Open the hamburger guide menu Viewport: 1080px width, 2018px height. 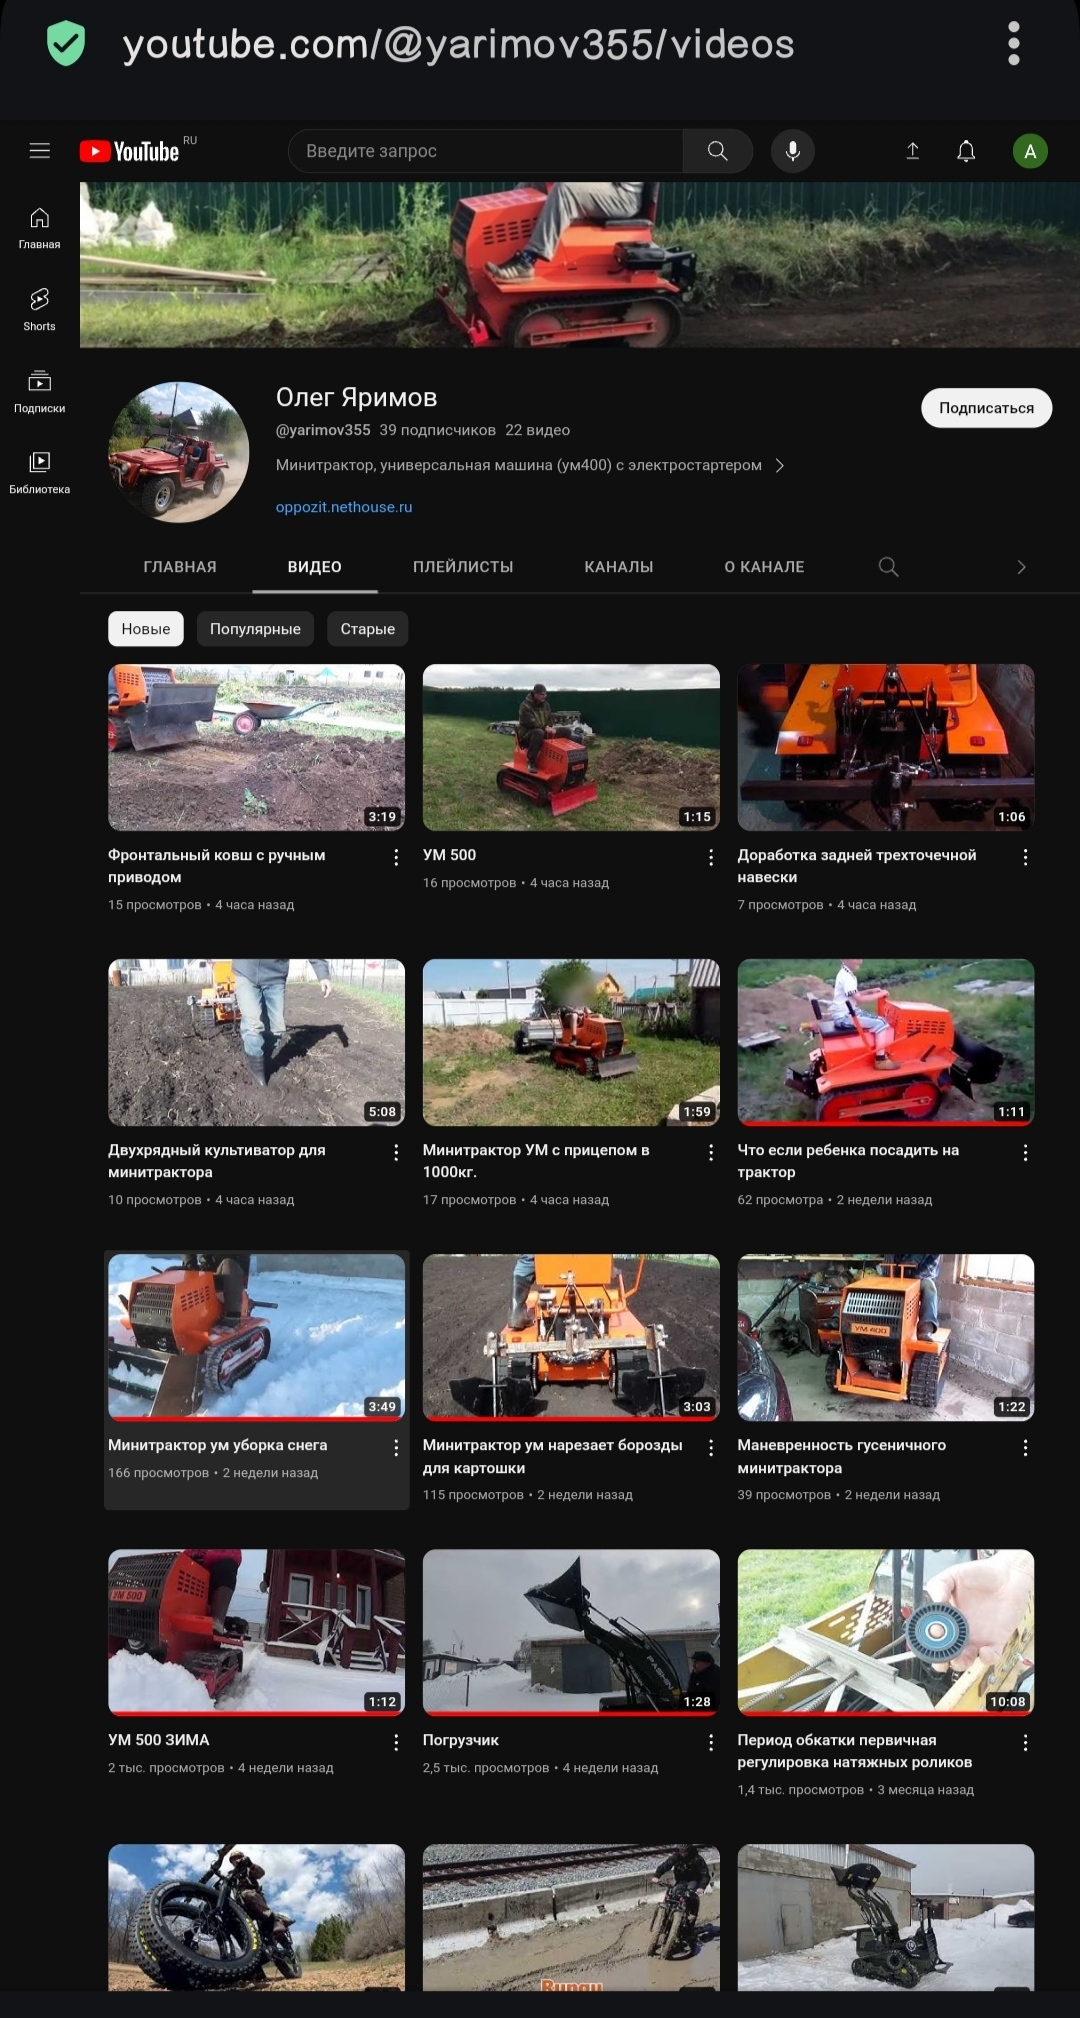40,151
